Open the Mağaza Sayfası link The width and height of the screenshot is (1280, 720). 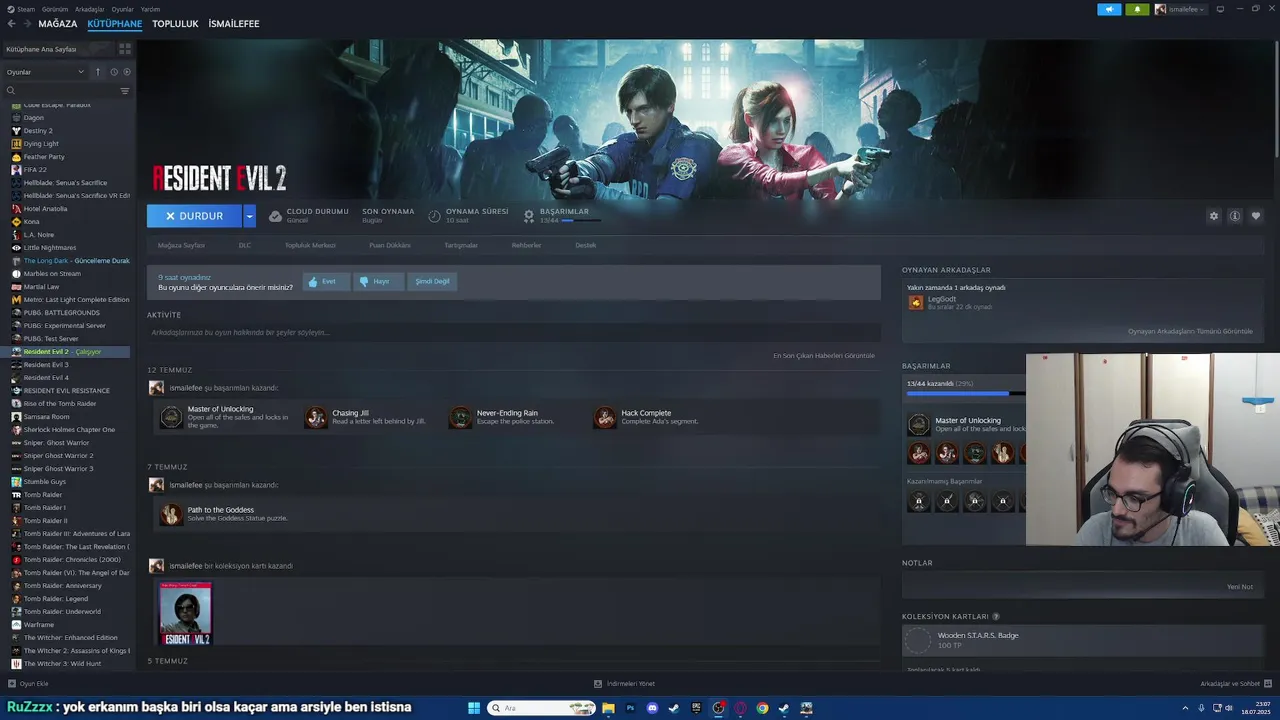[x=181, y=245]
